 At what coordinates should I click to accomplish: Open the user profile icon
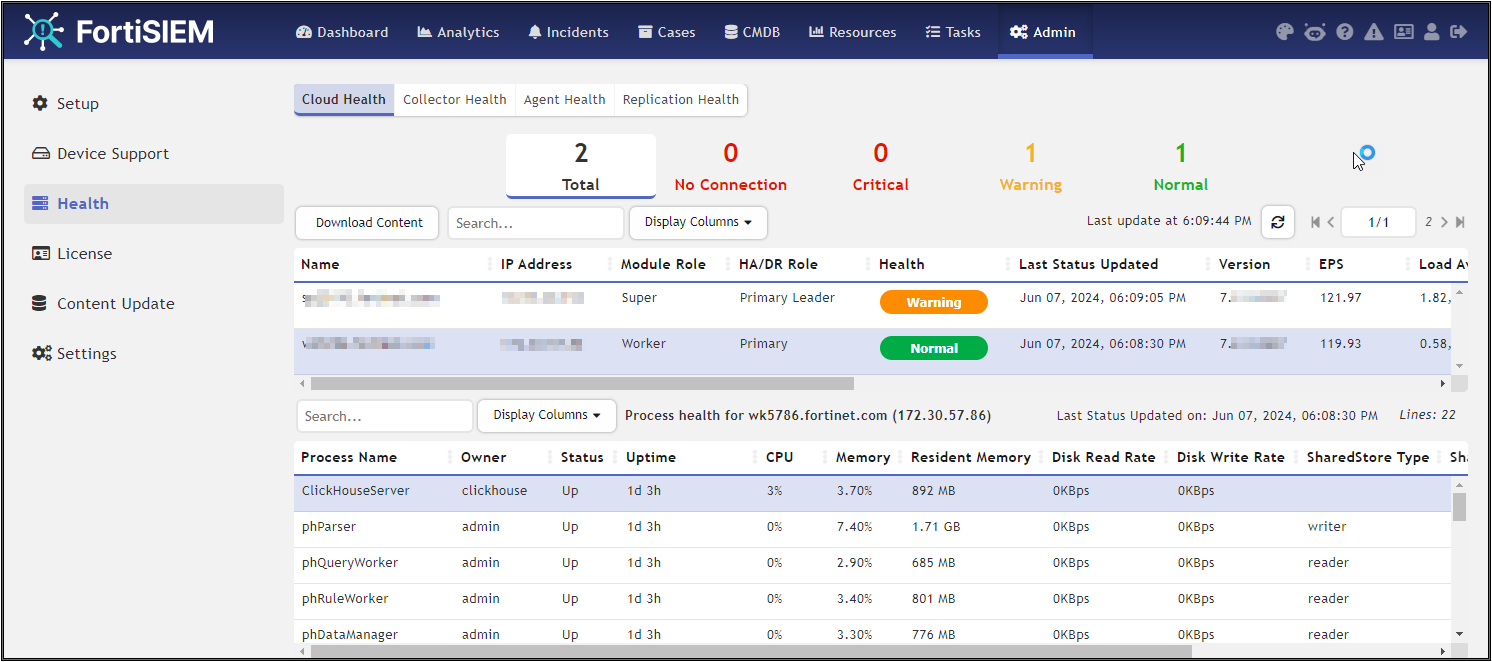[1430, 31]
